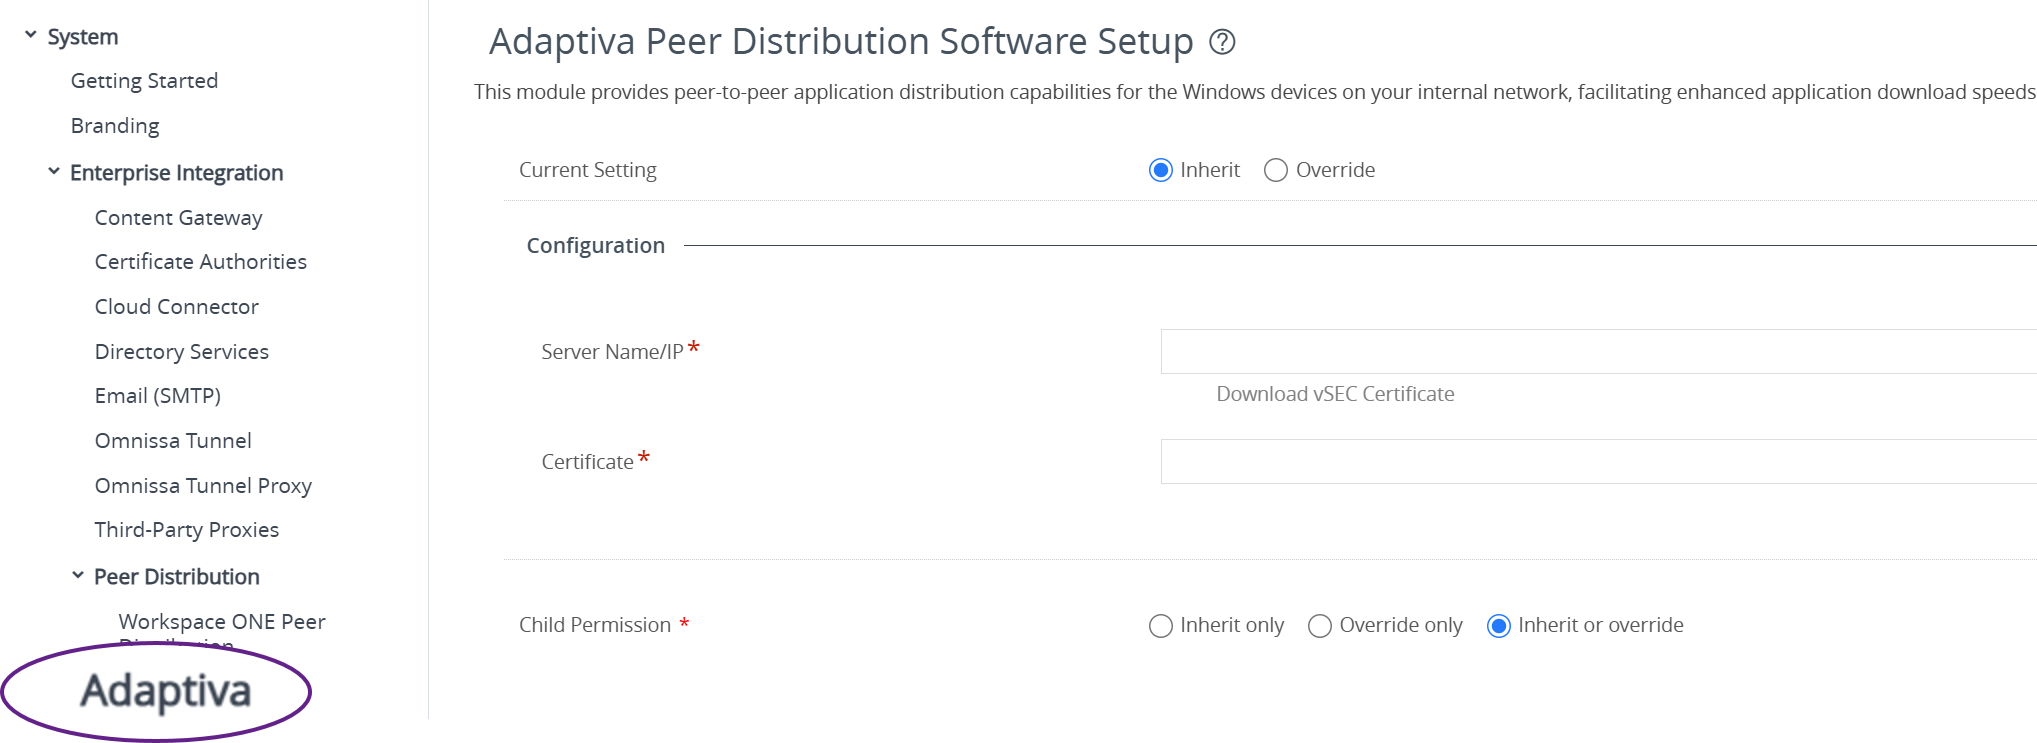Go to Content Gateway settings

(x=178, y=218)
